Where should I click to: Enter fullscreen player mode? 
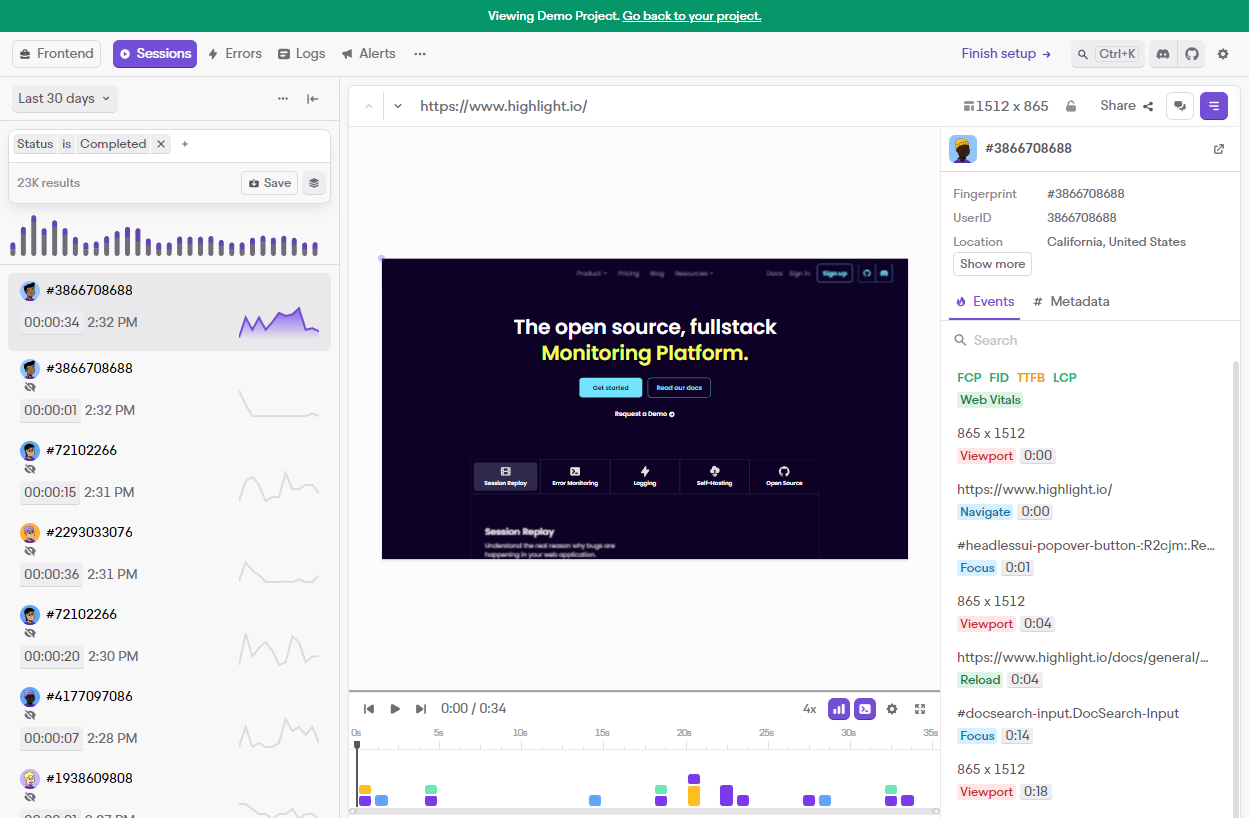pos(920,709)
